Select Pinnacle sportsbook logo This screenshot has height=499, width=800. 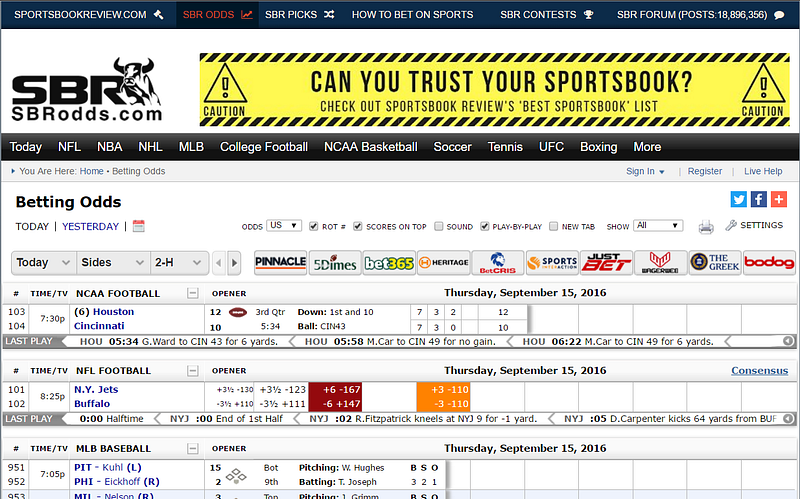(281, 262)
